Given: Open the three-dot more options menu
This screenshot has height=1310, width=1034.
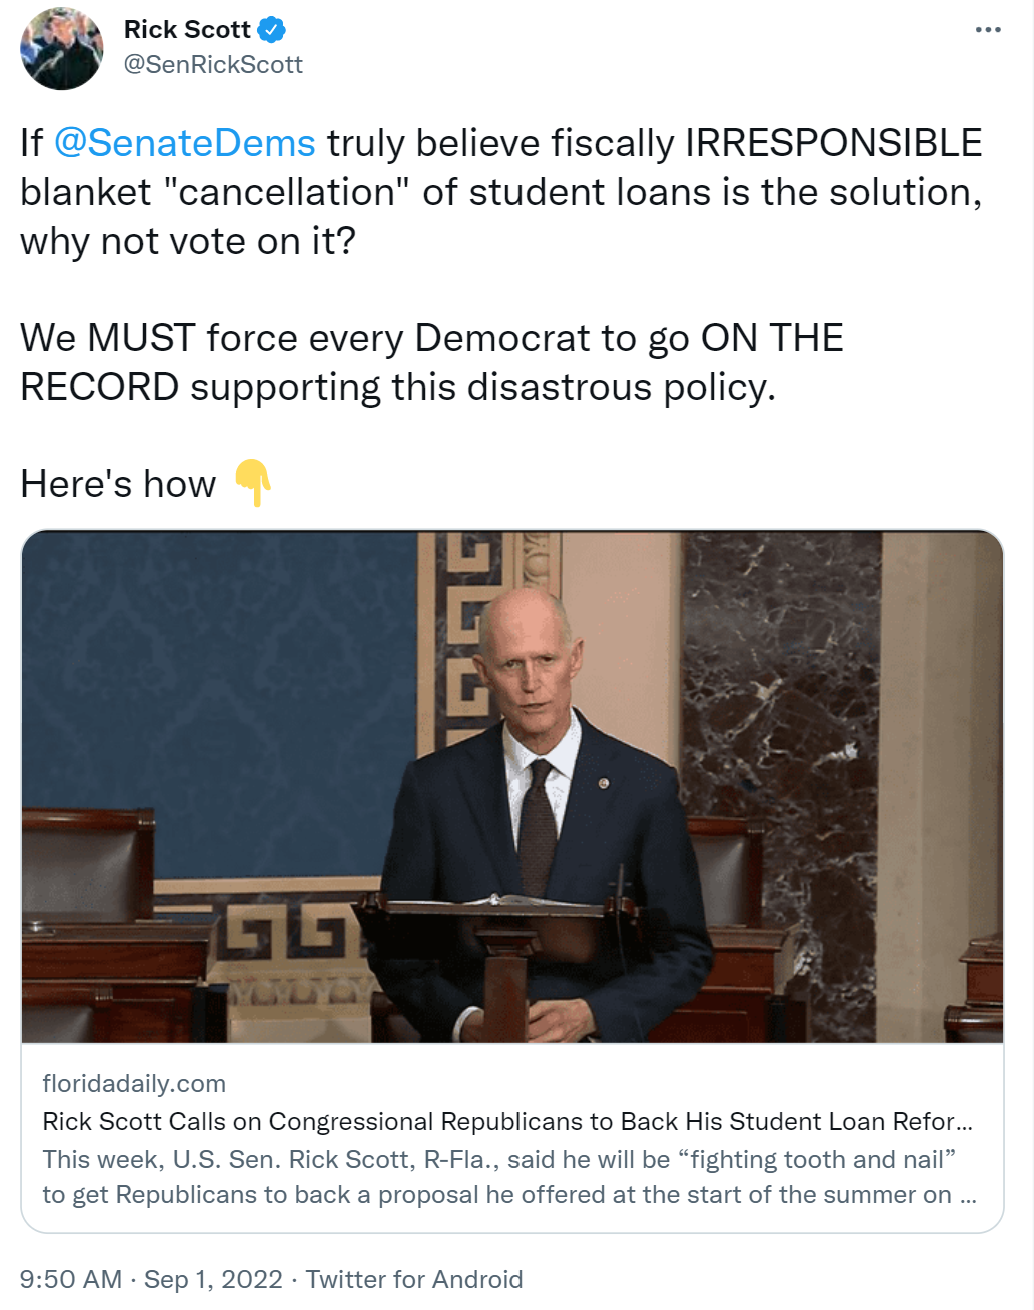Looking at the screenshot, I should point(988,29).
